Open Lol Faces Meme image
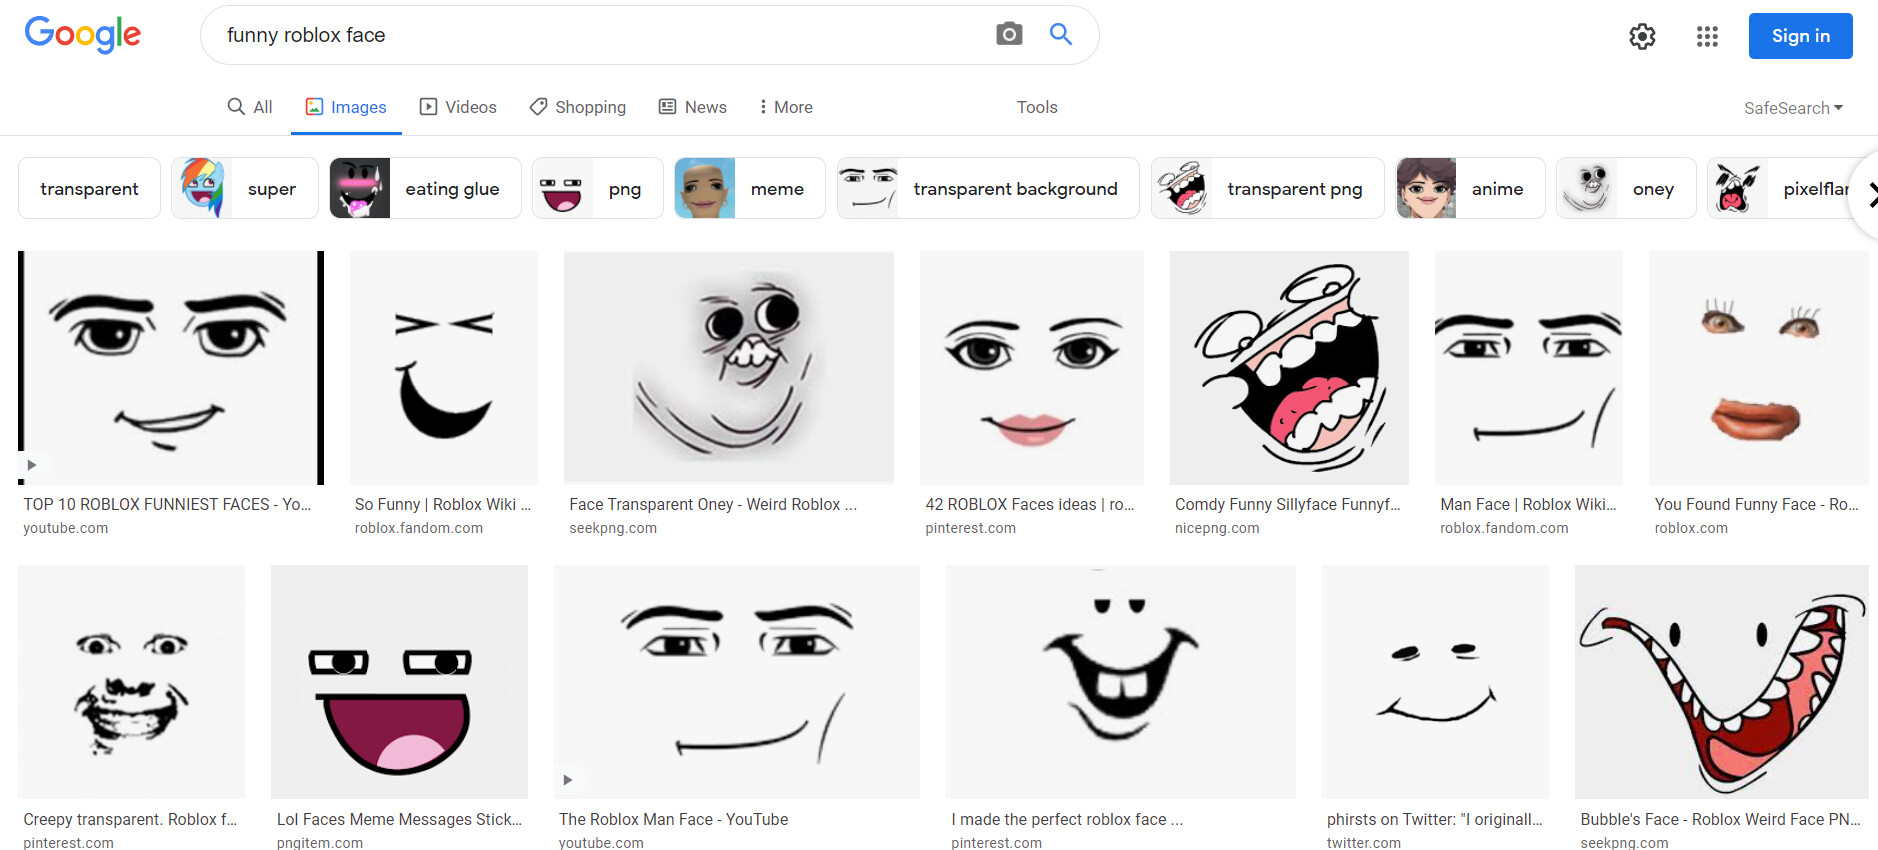The height and width of the screenshot is (850, 1878). coord(399,682)
